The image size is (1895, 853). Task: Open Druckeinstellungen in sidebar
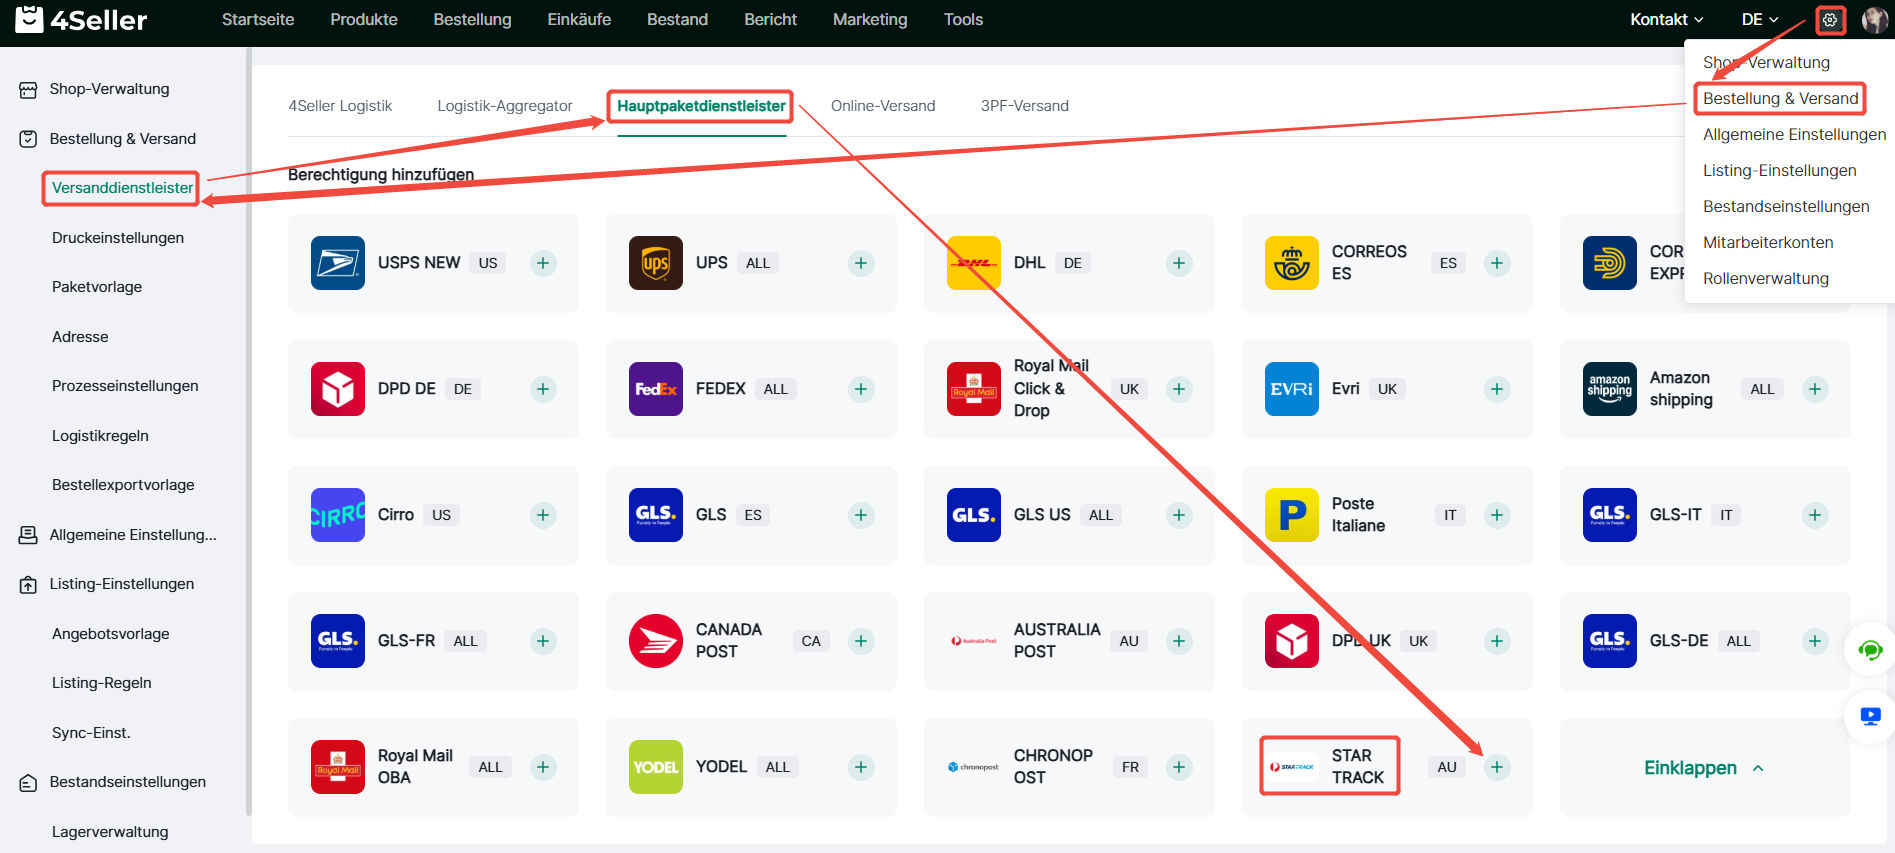tap(118, 238)
